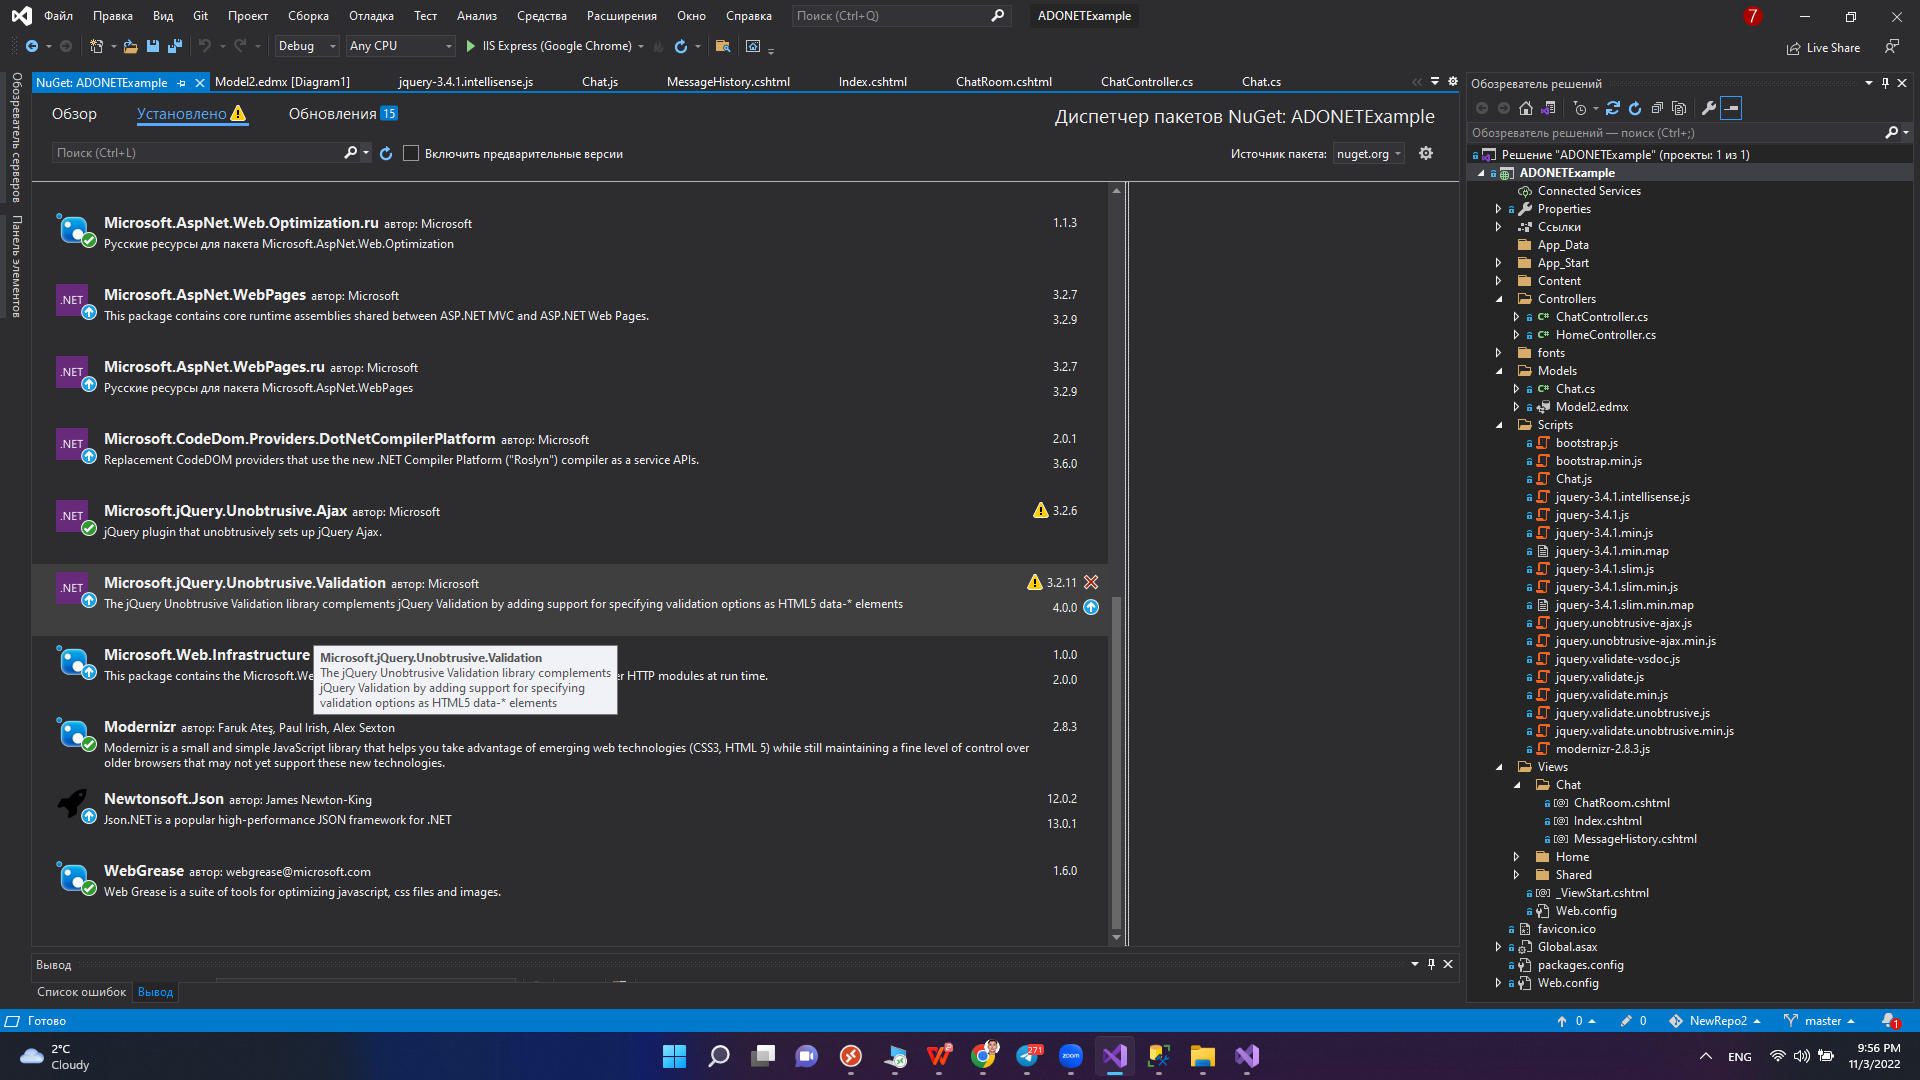This screenshot has height=1080, width=1920.
Task: Toggle Preview Selected Items in Solution Explorer
Action: 1731,108
